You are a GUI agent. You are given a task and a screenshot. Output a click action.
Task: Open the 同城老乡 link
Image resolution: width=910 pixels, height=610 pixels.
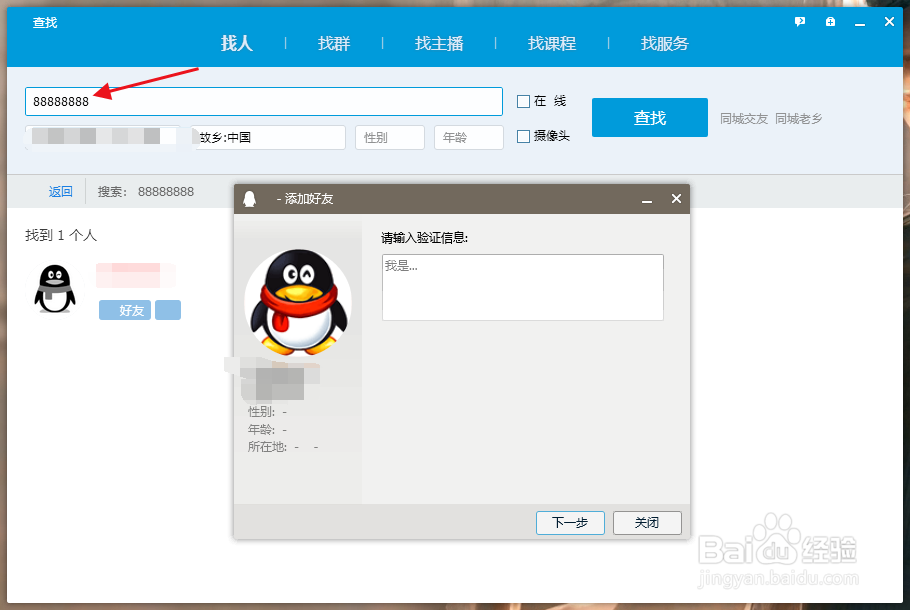799,119
